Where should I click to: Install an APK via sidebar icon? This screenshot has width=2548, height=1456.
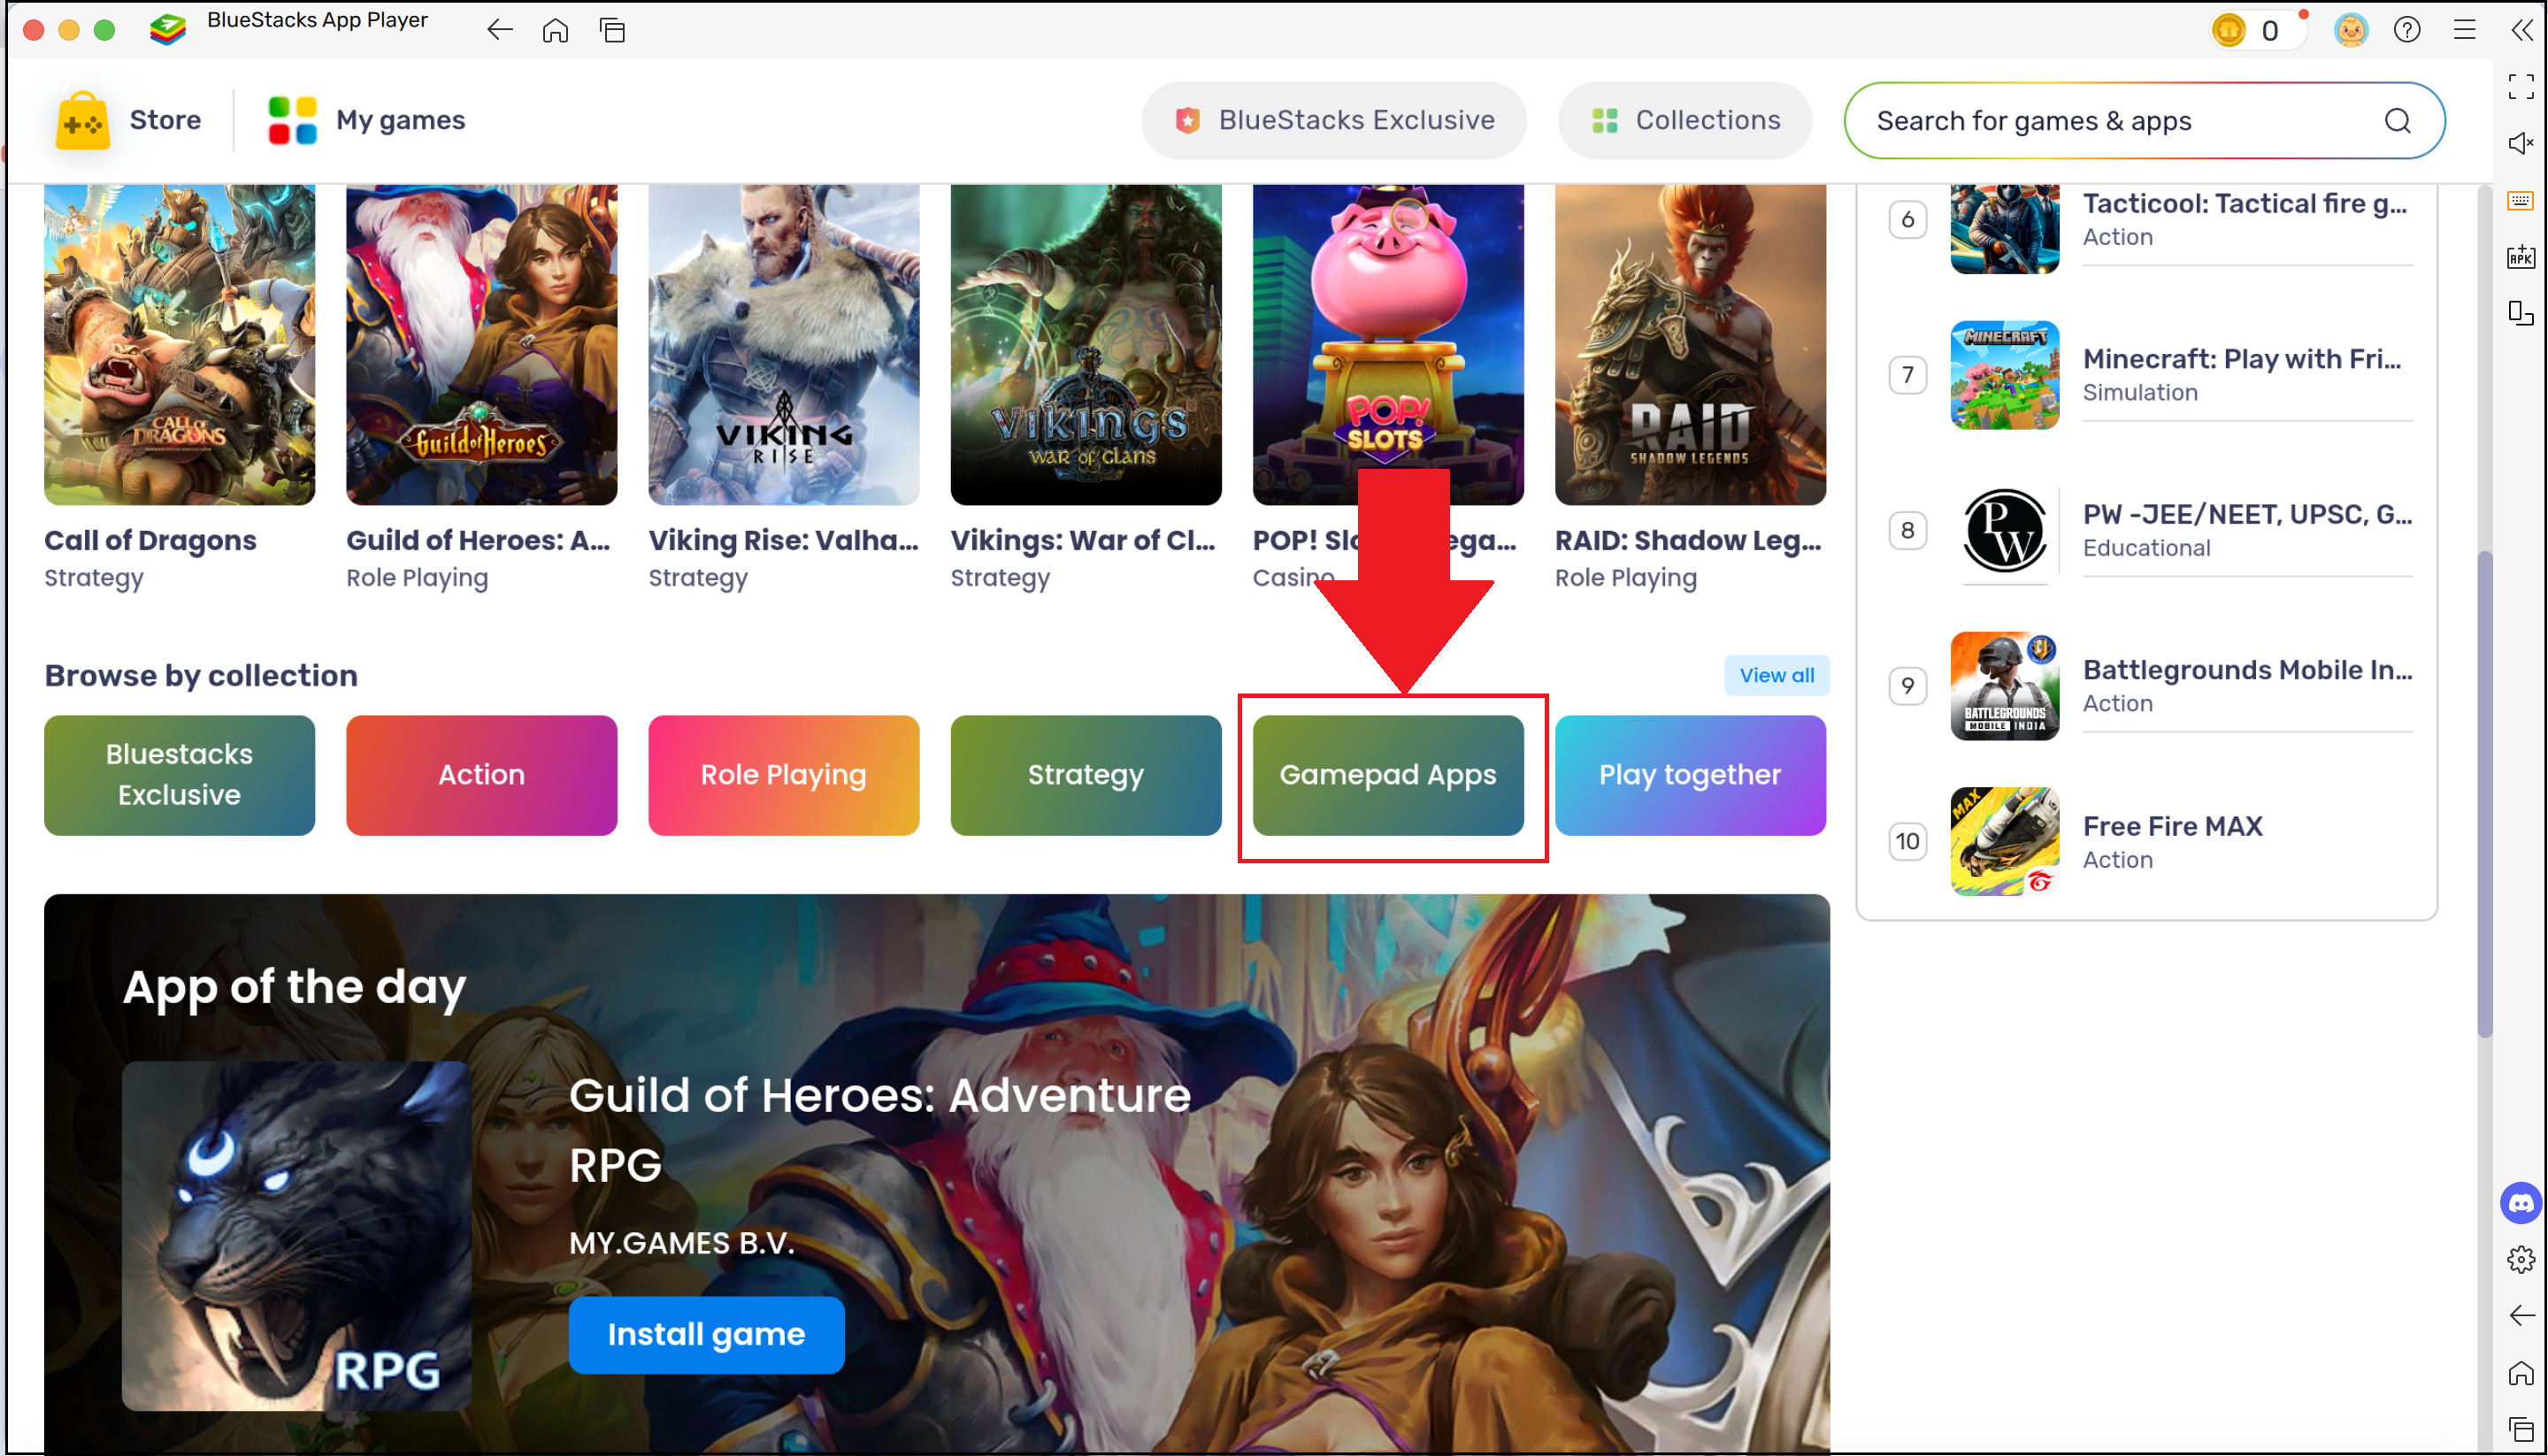(2521, 257)
